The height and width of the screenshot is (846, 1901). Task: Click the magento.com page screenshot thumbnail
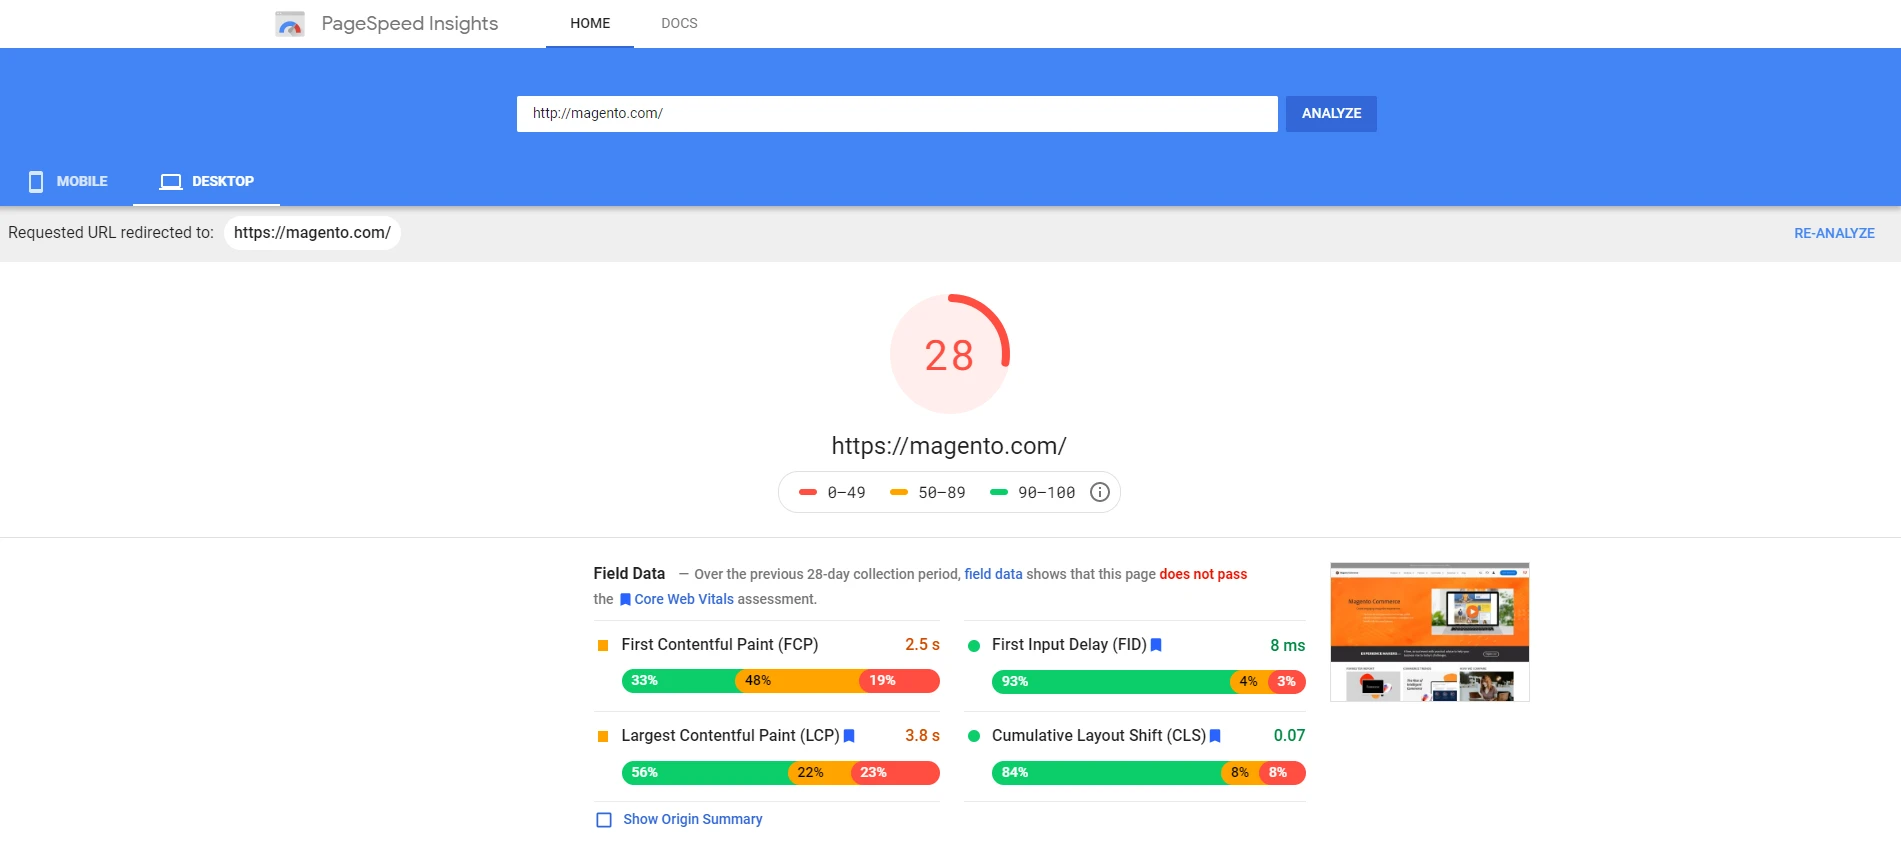point(1429,632)
